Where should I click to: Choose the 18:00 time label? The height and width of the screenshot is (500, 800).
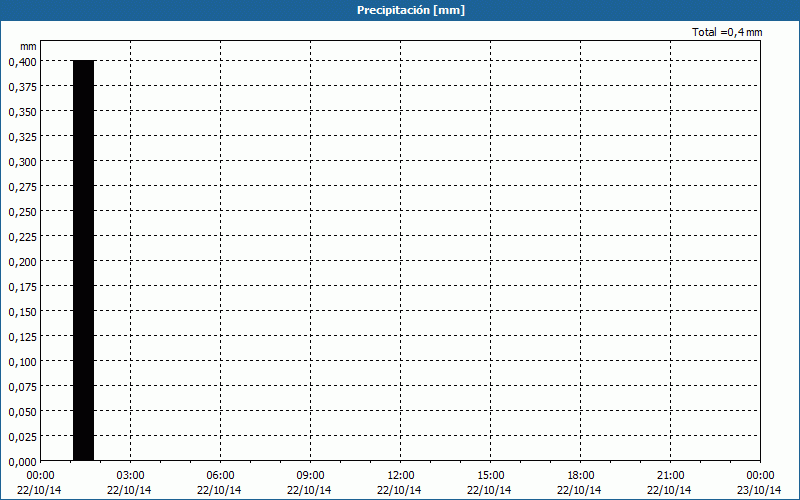(580, 476)
